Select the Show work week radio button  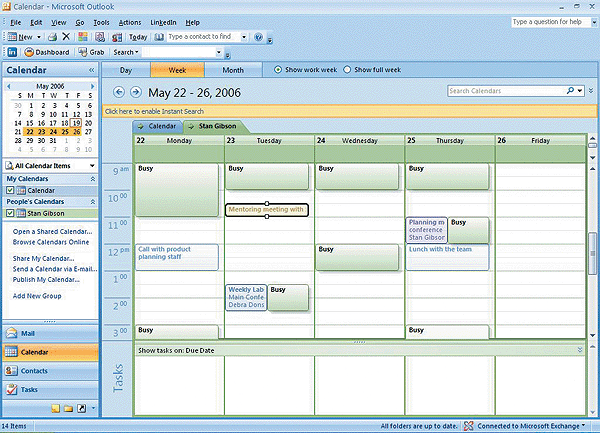coord(278,70)
